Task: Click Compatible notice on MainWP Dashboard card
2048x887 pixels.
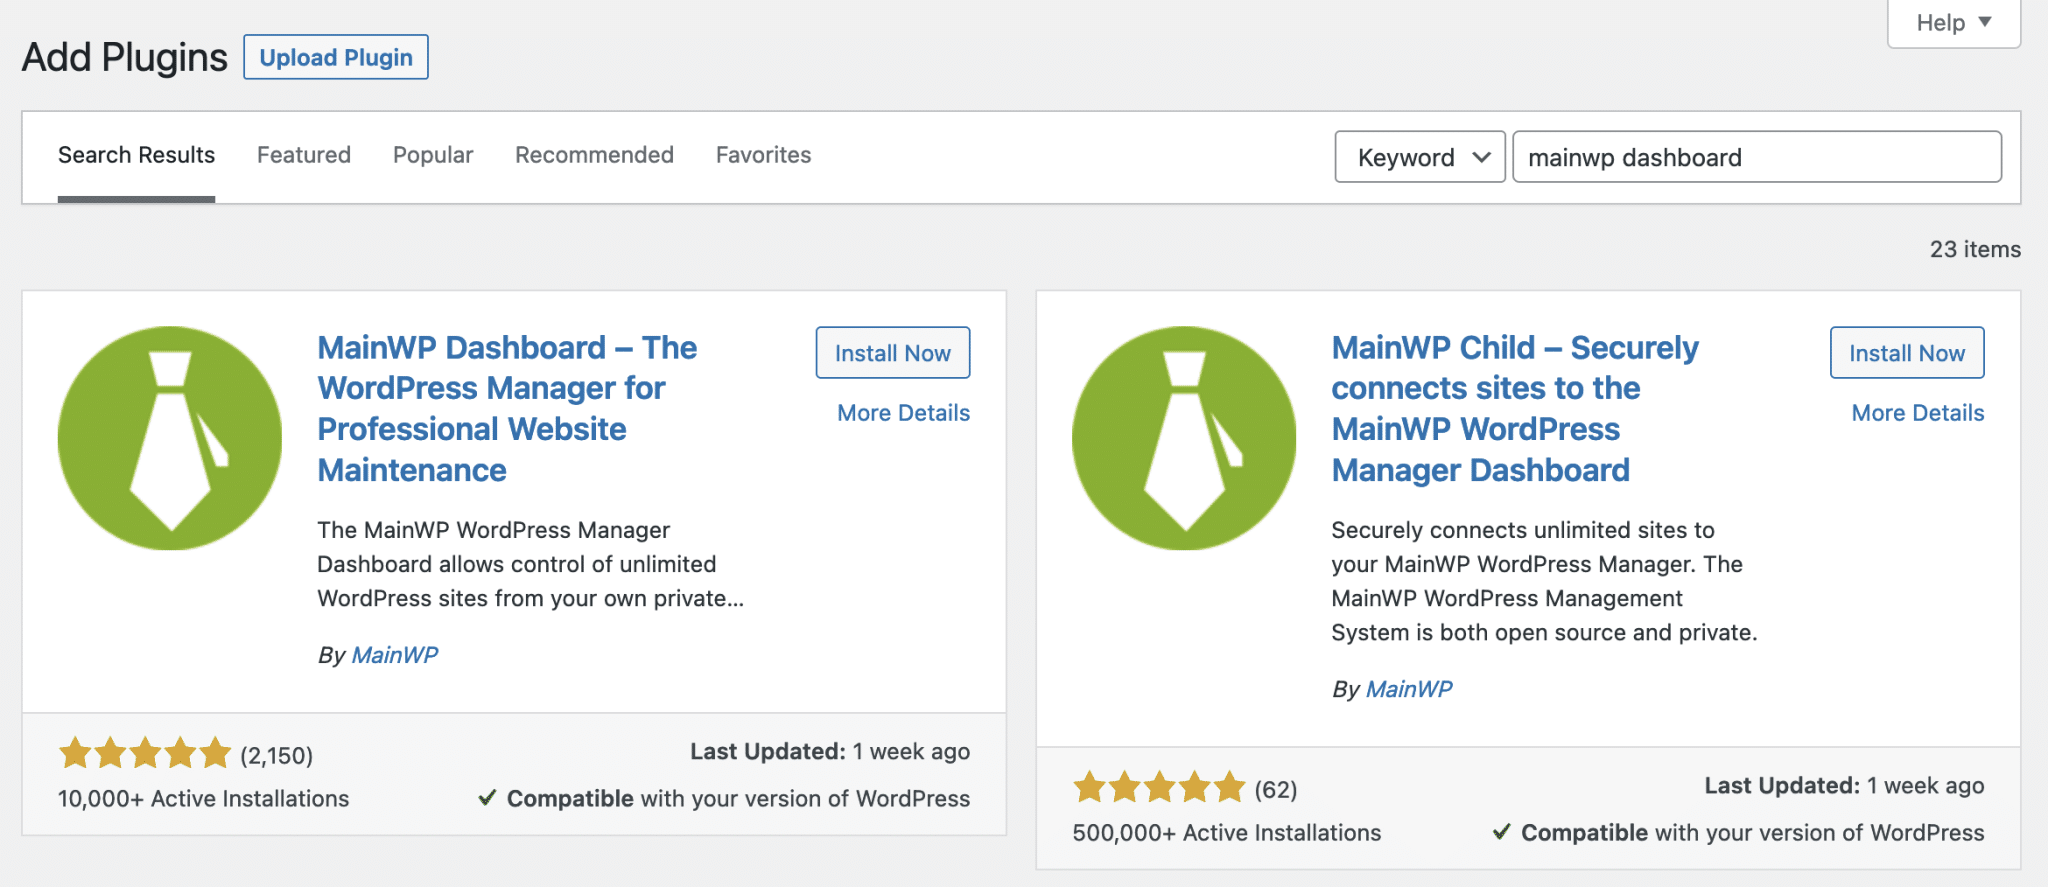Action: pyautogui.click(x=724, y=799)
